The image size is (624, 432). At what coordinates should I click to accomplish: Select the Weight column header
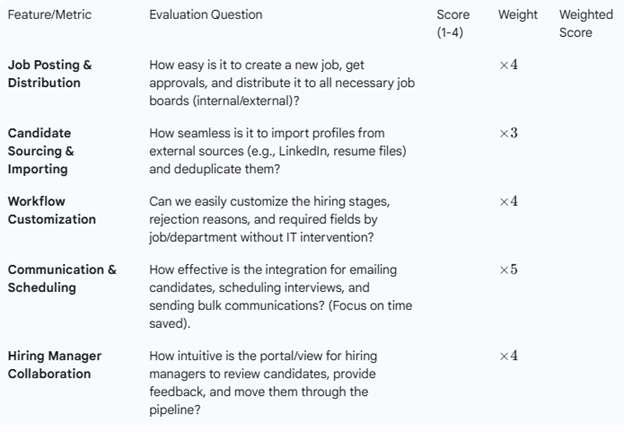pos(517,15)
